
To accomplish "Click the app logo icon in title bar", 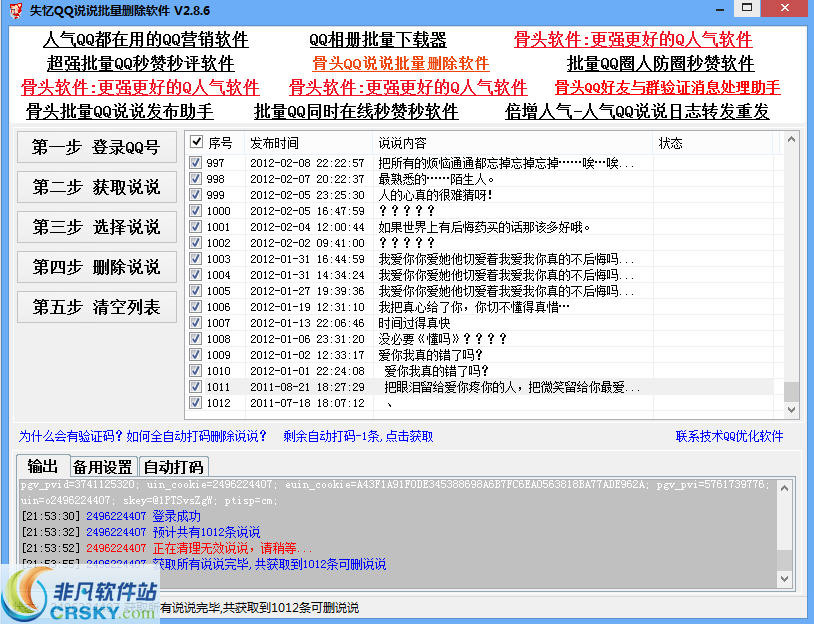I will 16,10.
